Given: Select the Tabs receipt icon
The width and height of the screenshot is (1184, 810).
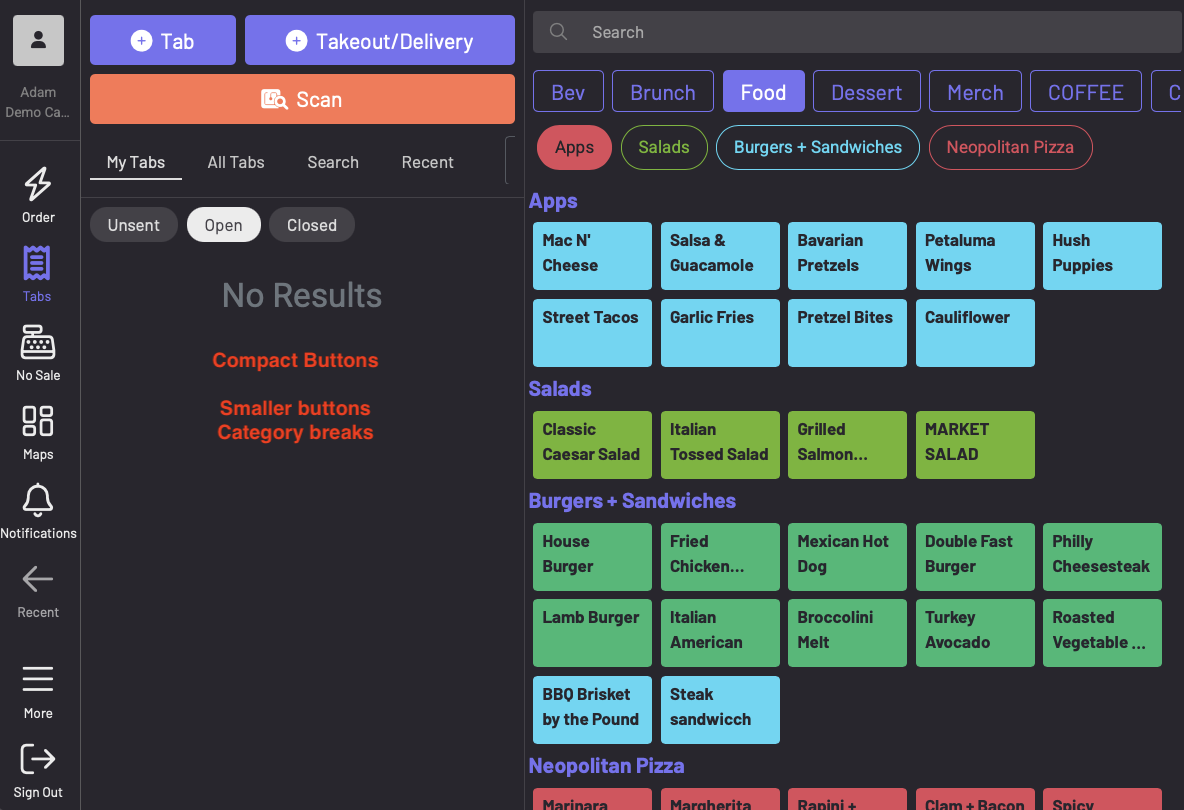Looking at the screenshot, I should point(37,265).
